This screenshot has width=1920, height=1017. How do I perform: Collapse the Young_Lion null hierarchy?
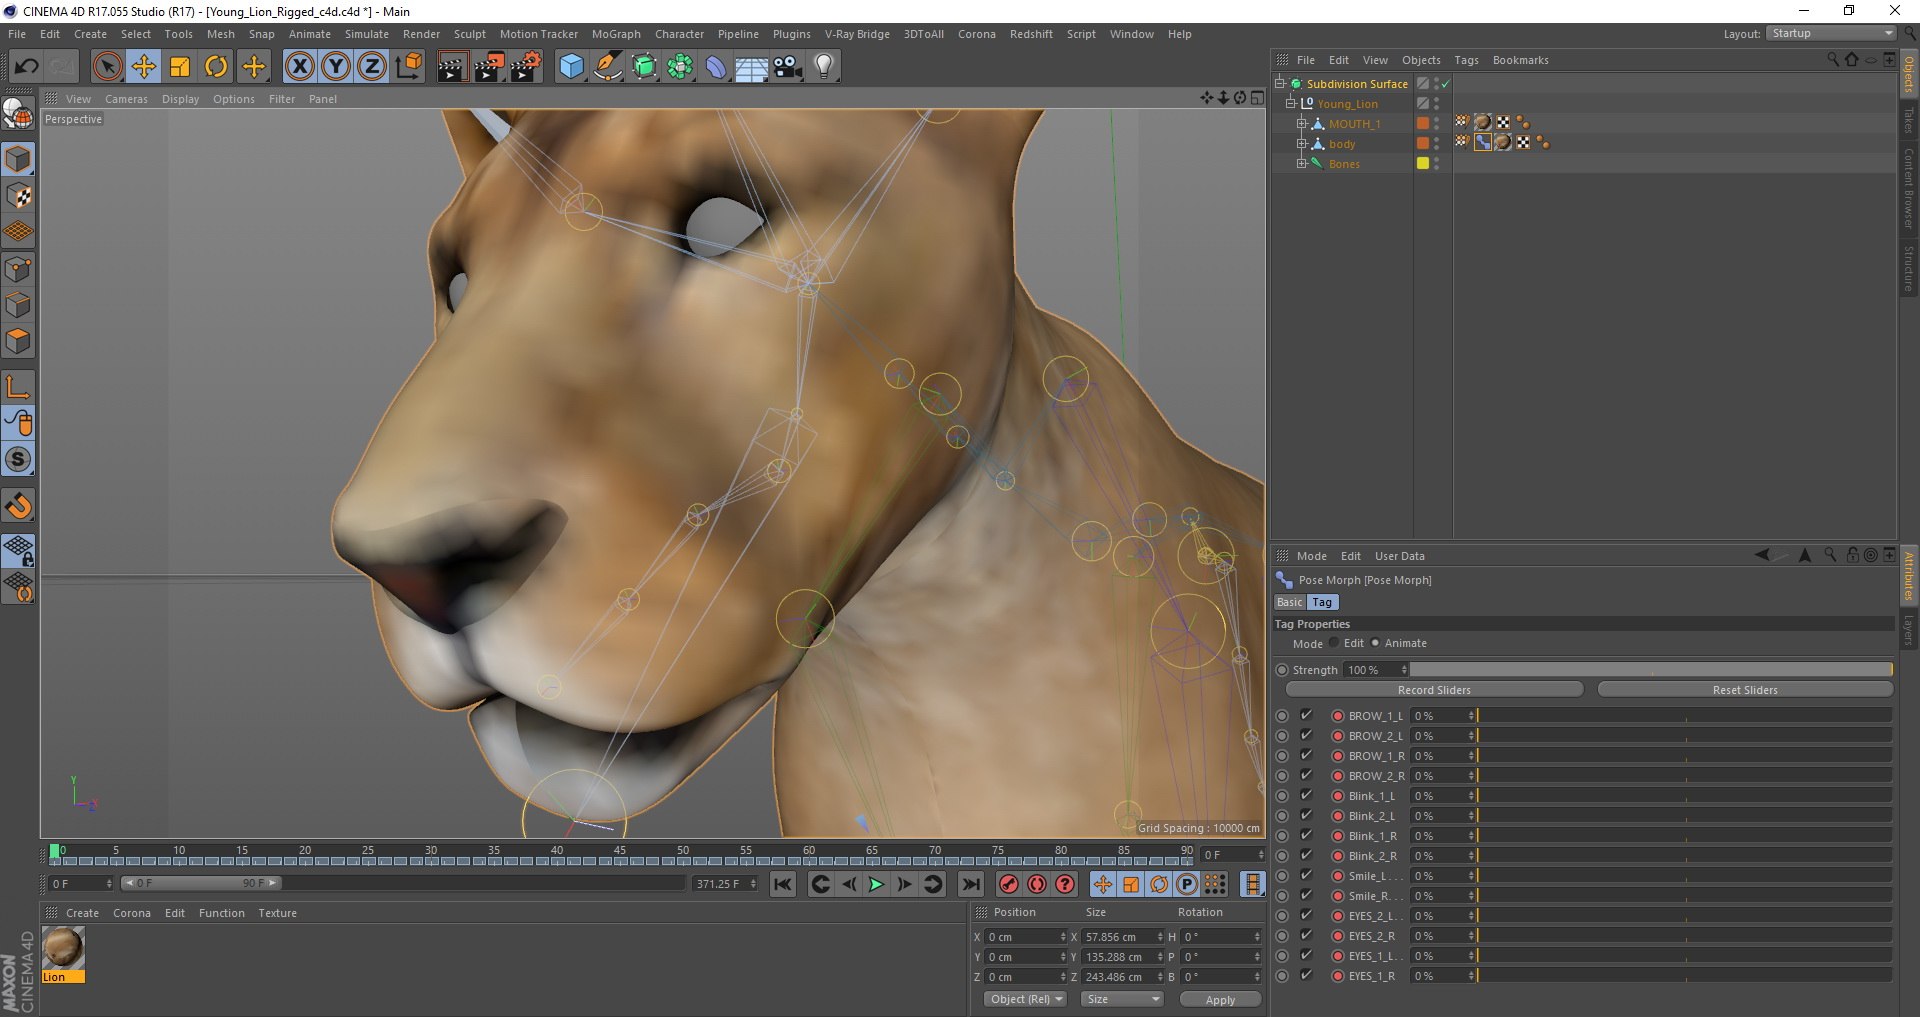pyautogui.click(x=1291, y=104)
